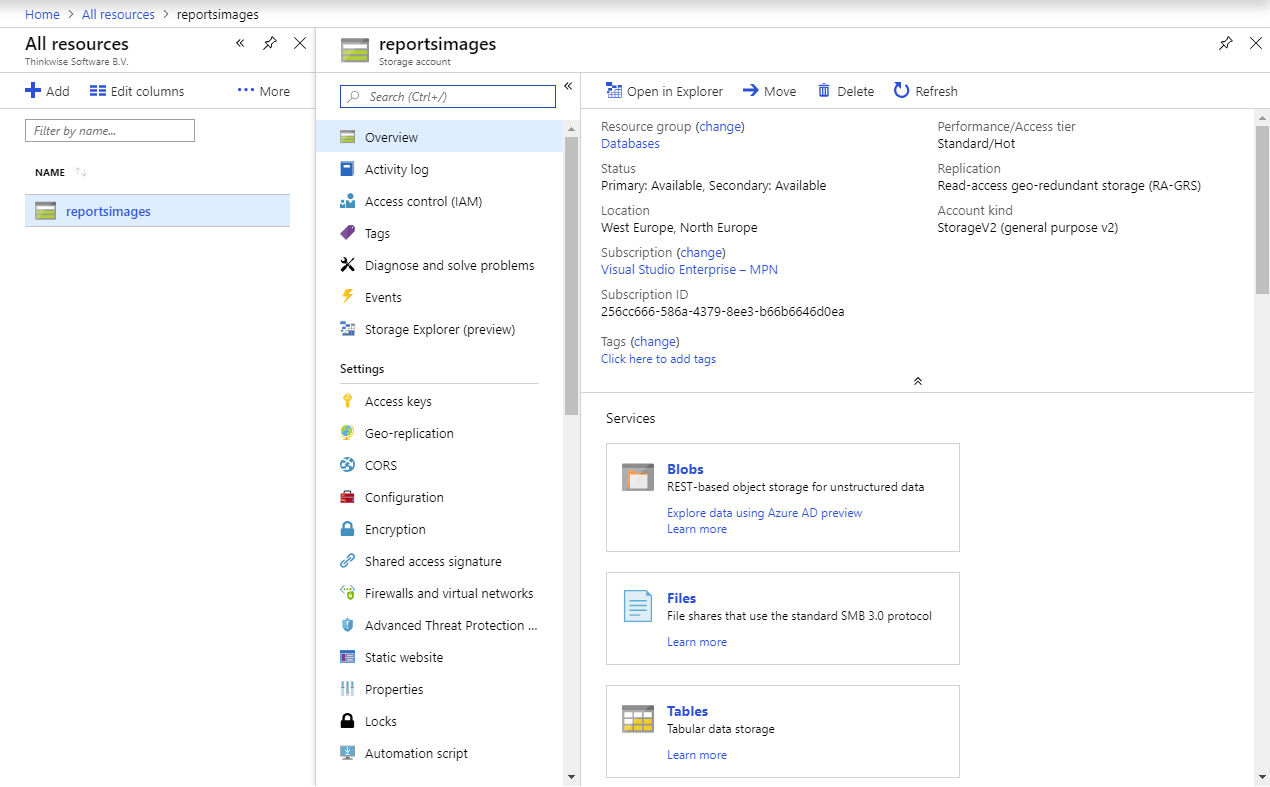Click the Shared access signature link icon
Viewport: 1270px width, 787px height.
348,561
